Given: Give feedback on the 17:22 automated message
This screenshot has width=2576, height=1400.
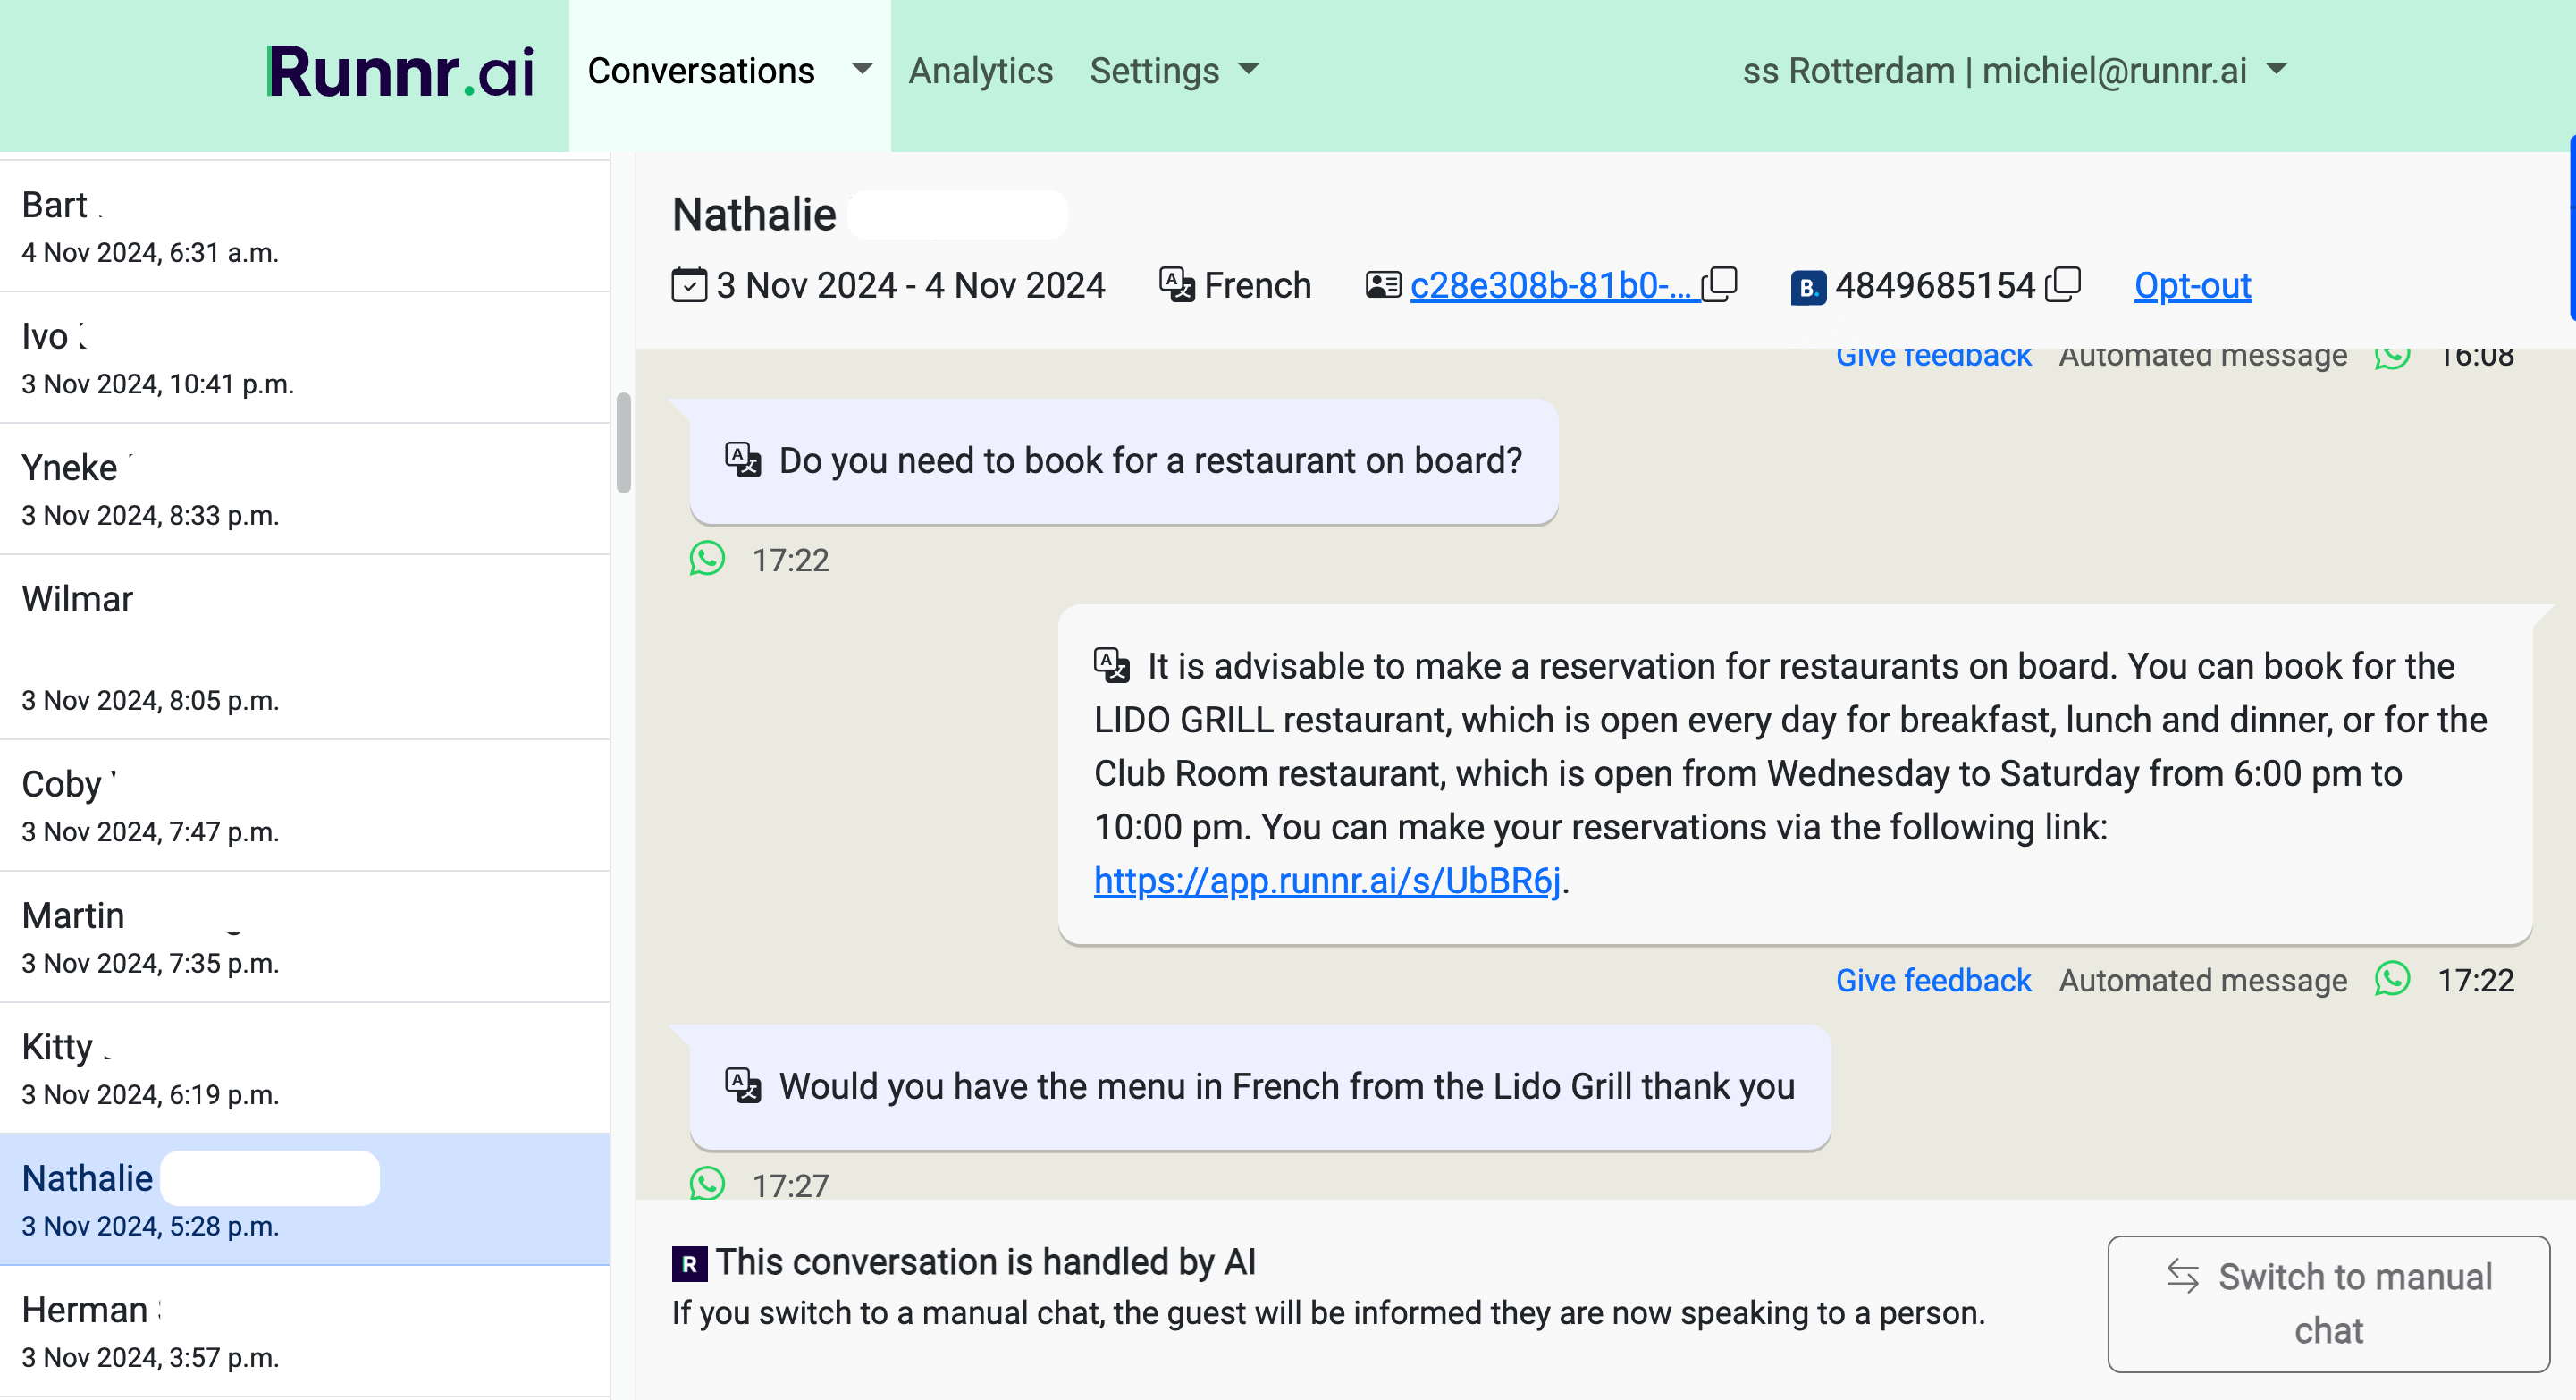Looking at the screenshot, I should point(1933,981).
